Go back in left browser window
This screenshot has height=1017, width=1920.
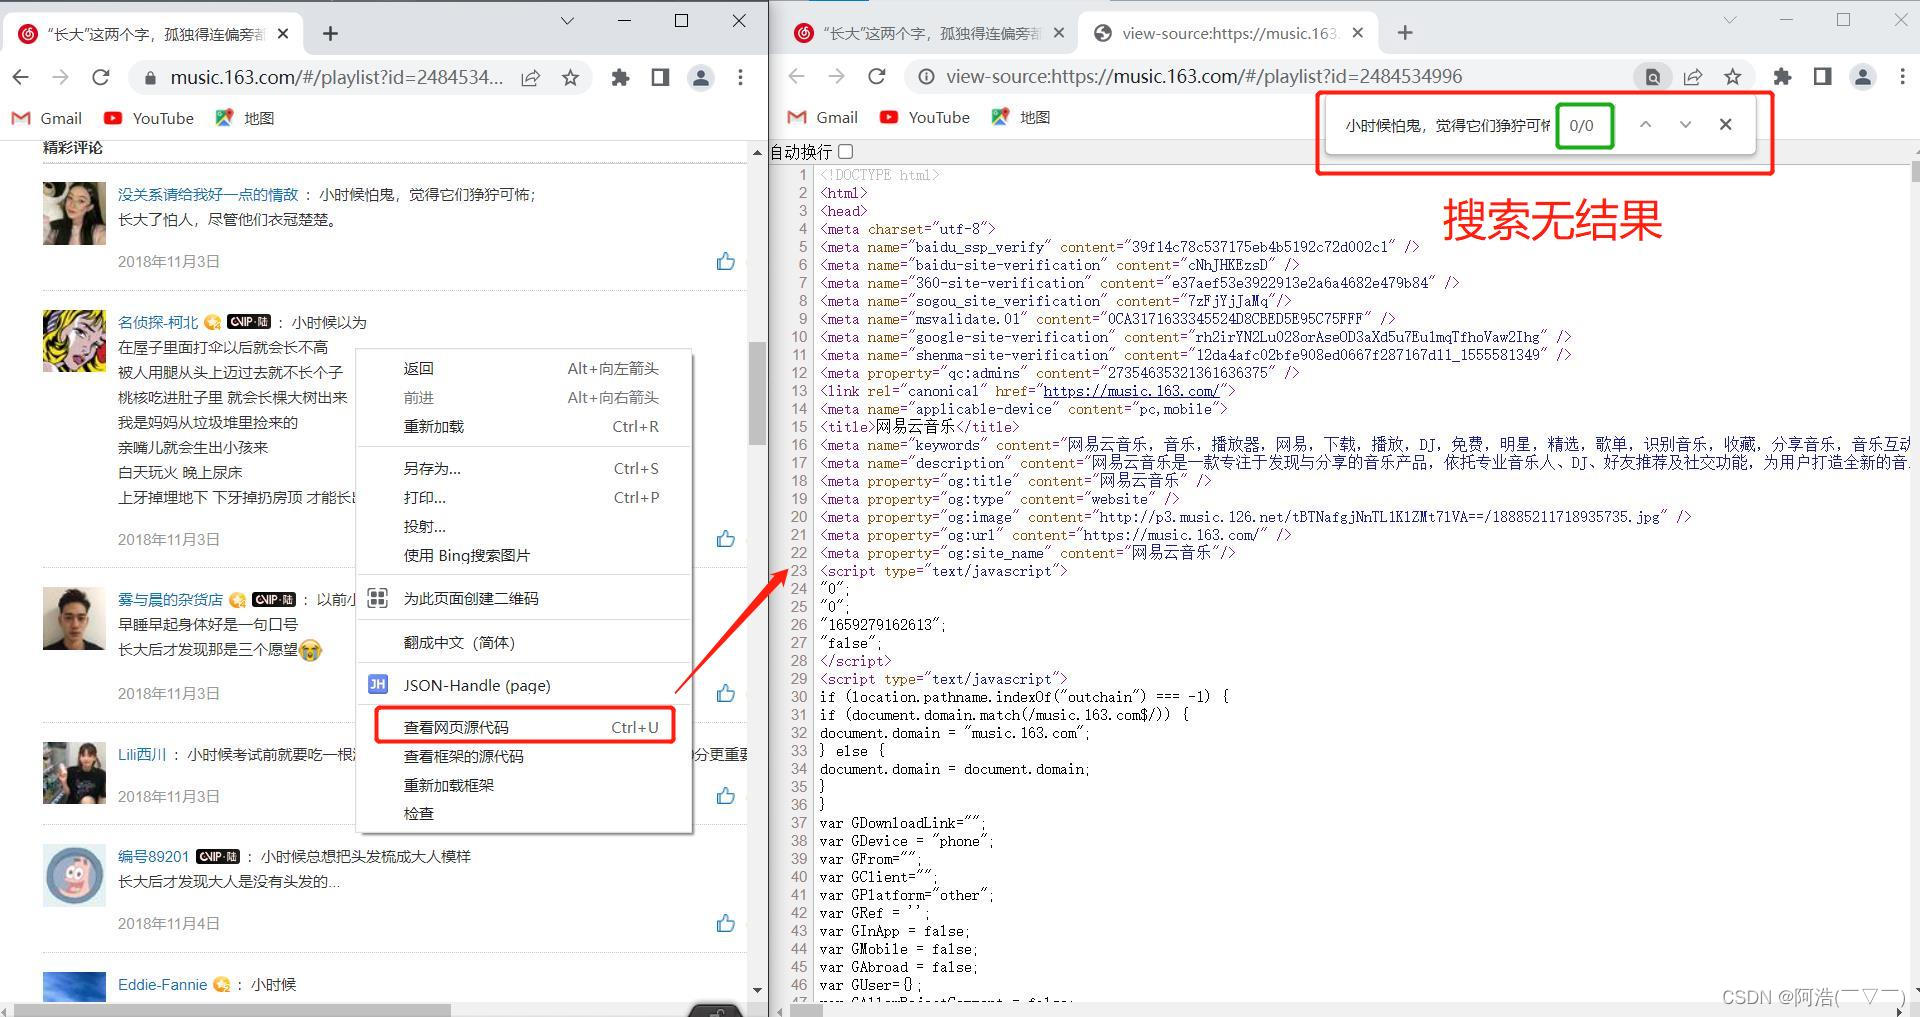(x=21, y=77)
